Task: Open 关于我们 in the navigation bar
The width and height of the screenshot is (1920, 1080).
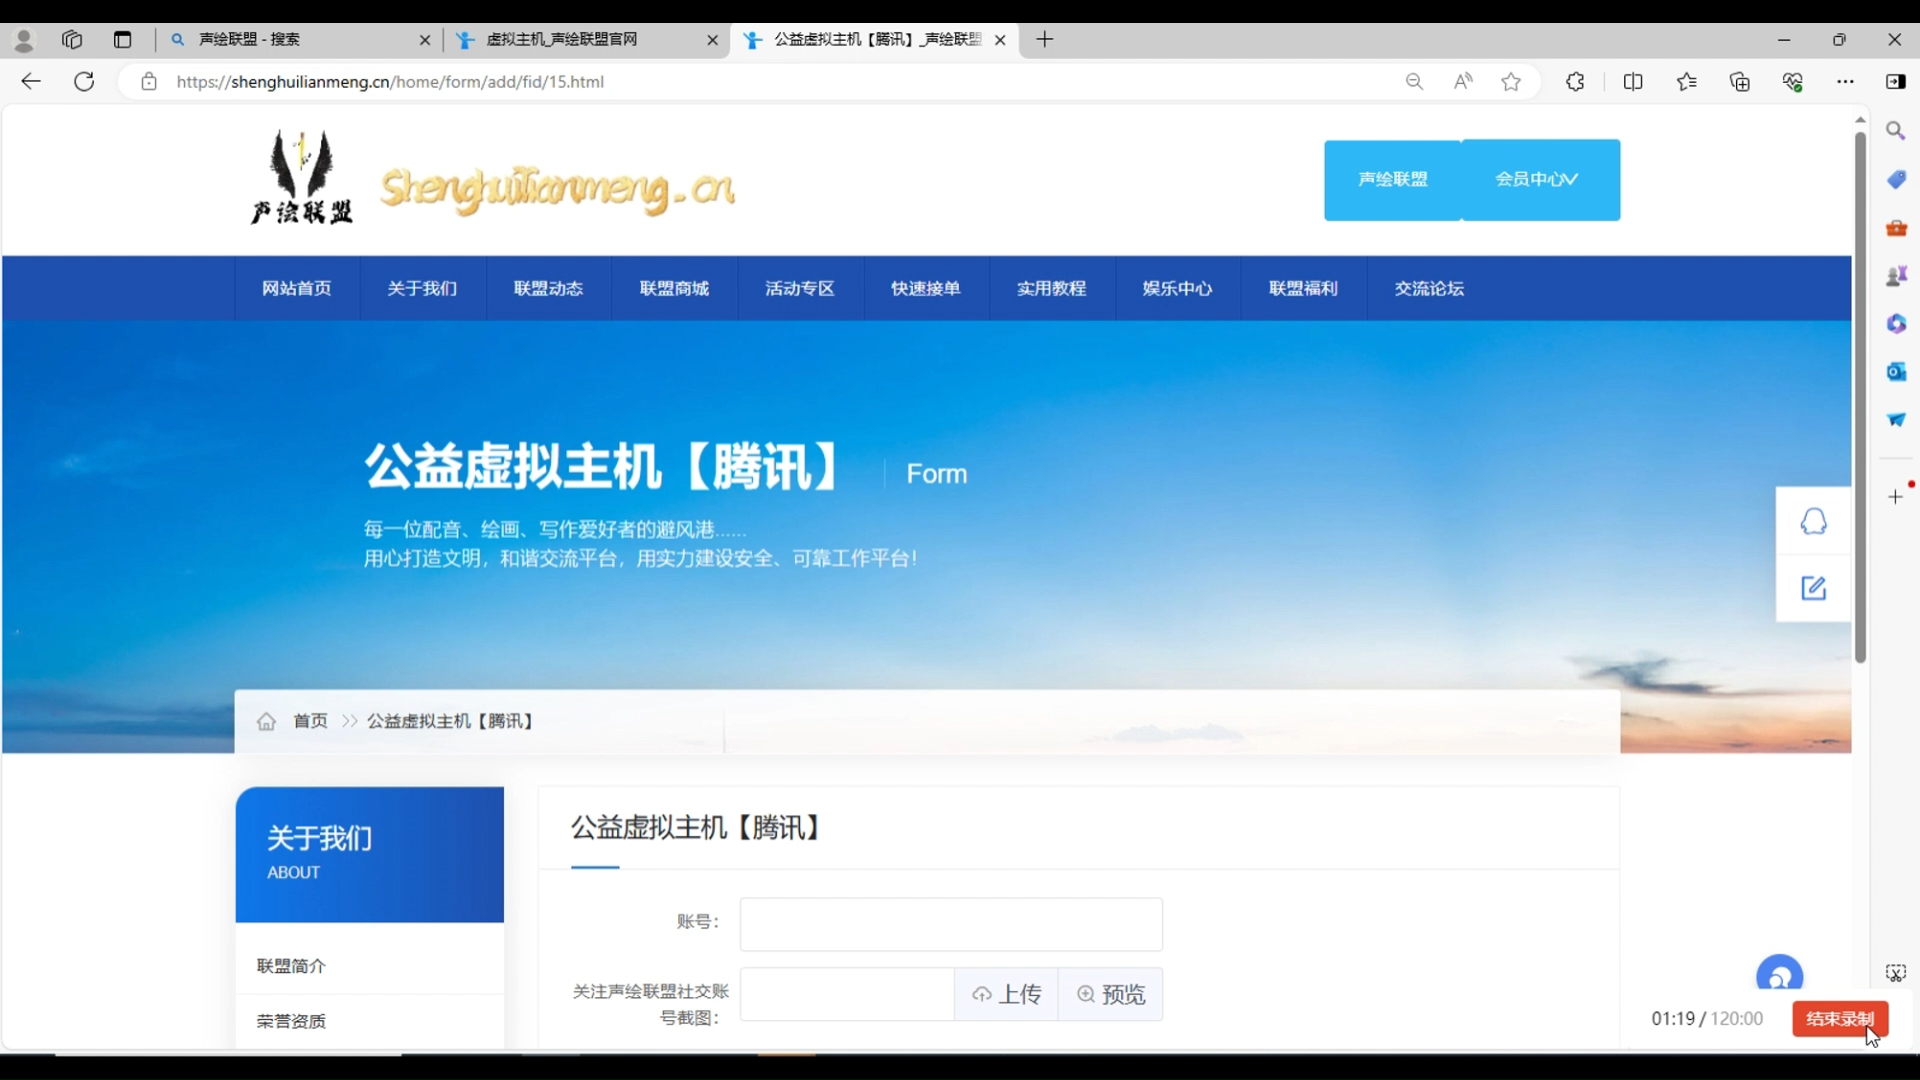Action: pos(423,288)
